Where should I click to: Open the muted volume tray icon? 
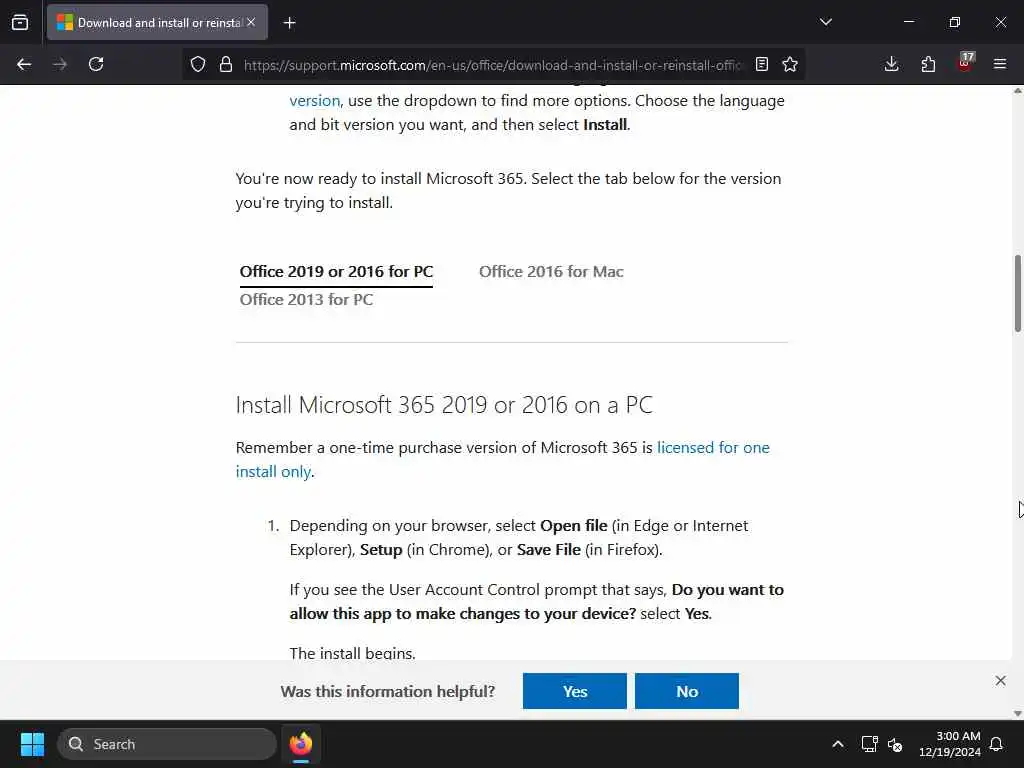(895, 744)
